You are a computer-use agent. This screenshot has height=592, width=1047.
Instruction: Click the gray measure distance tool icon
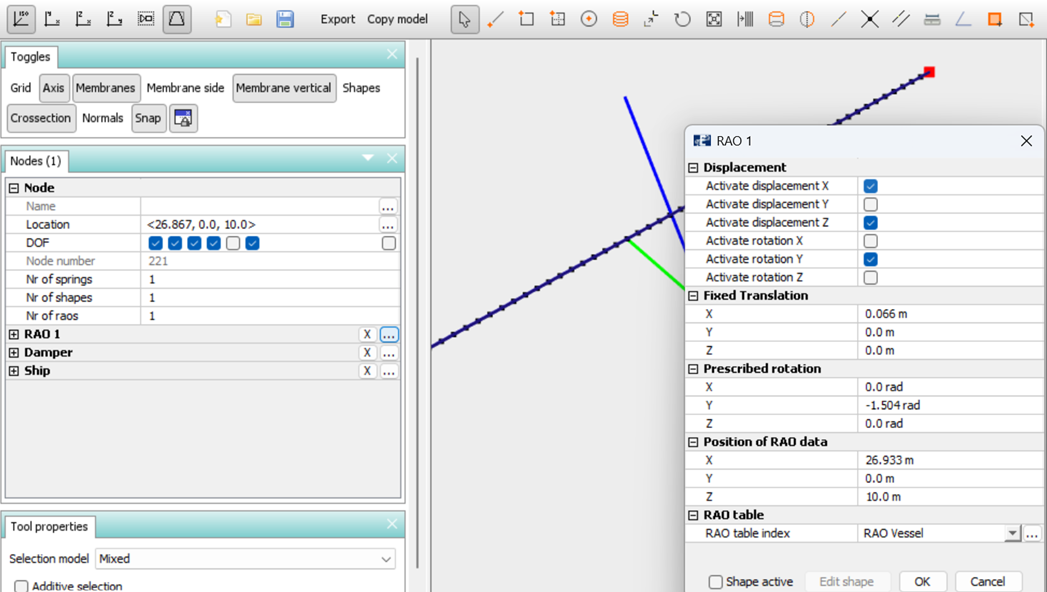(x=932, y=19)
